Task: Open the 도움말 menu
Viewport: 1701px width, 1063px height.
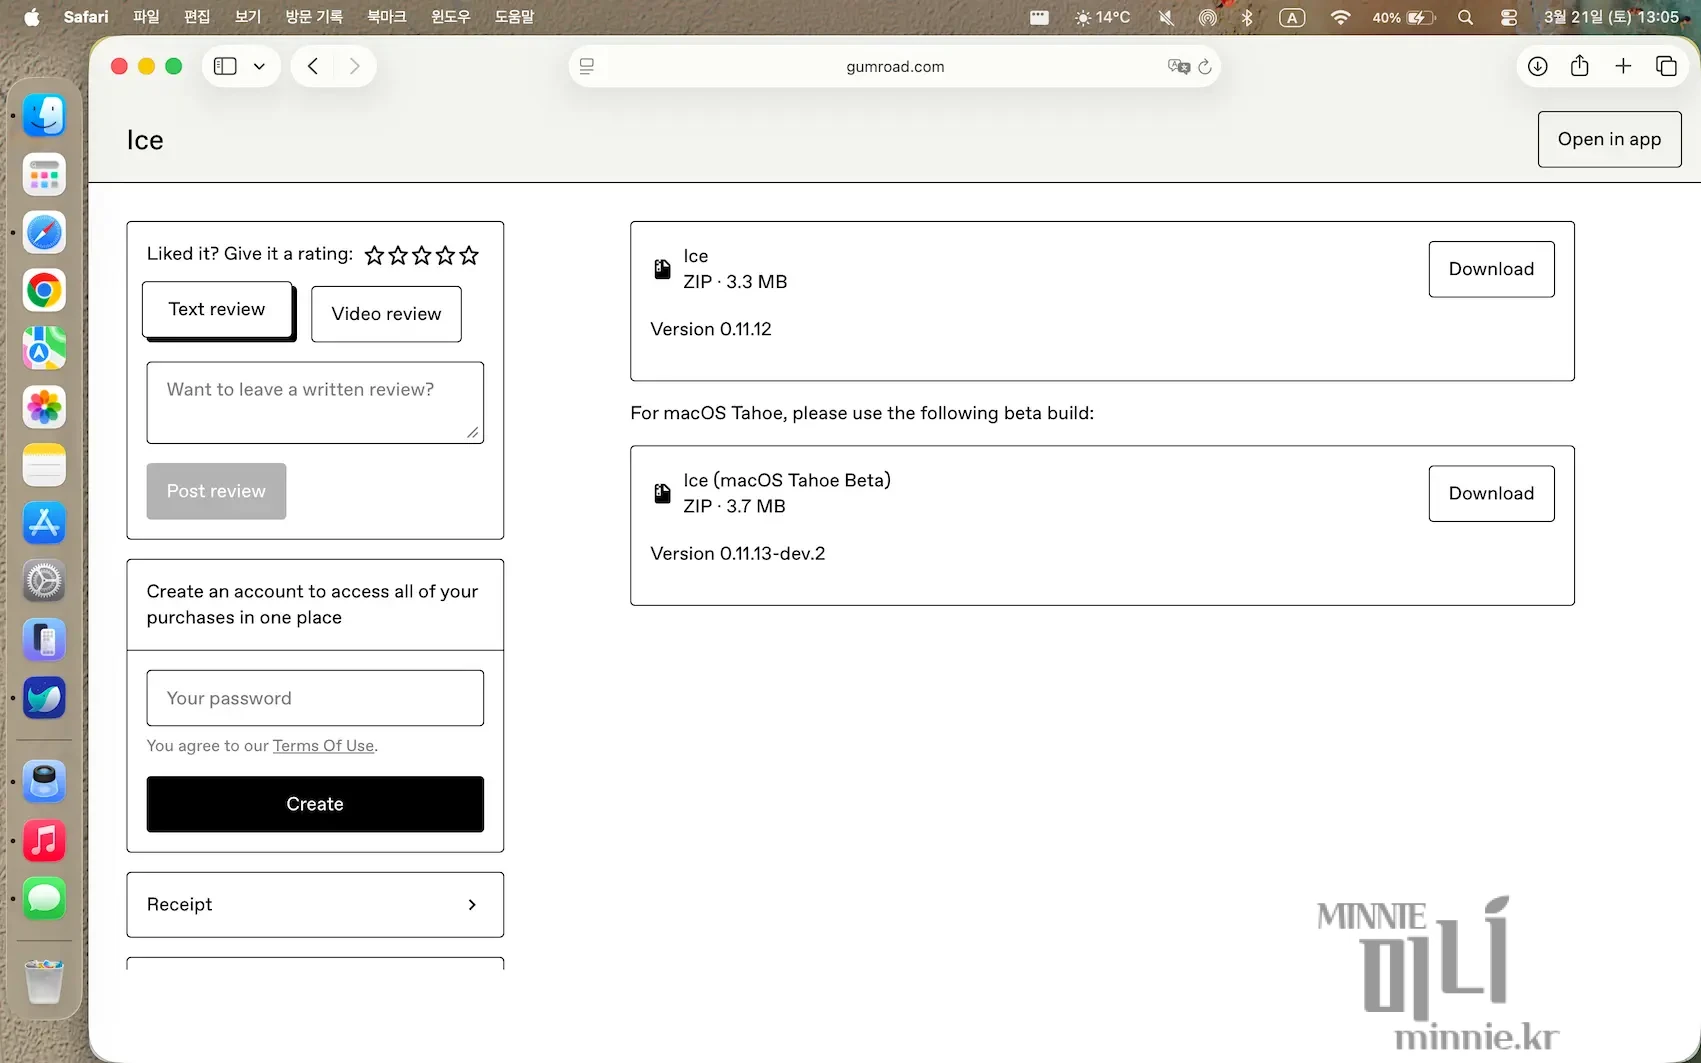Action: (x=514, y=17)
